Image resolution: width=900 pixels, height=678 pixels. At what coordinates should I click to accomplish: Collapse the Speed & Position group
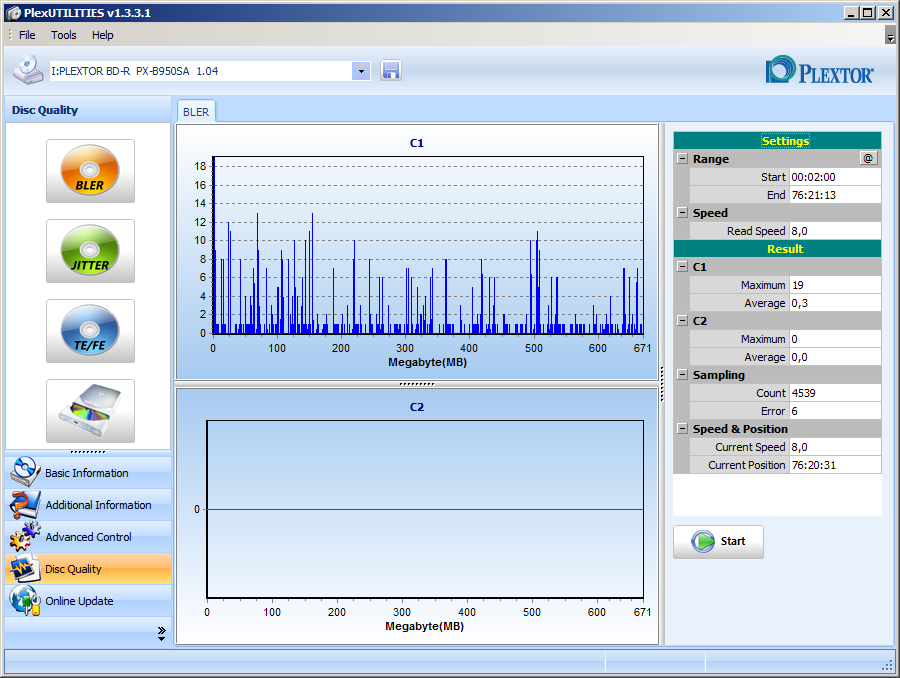pos(682,428)
